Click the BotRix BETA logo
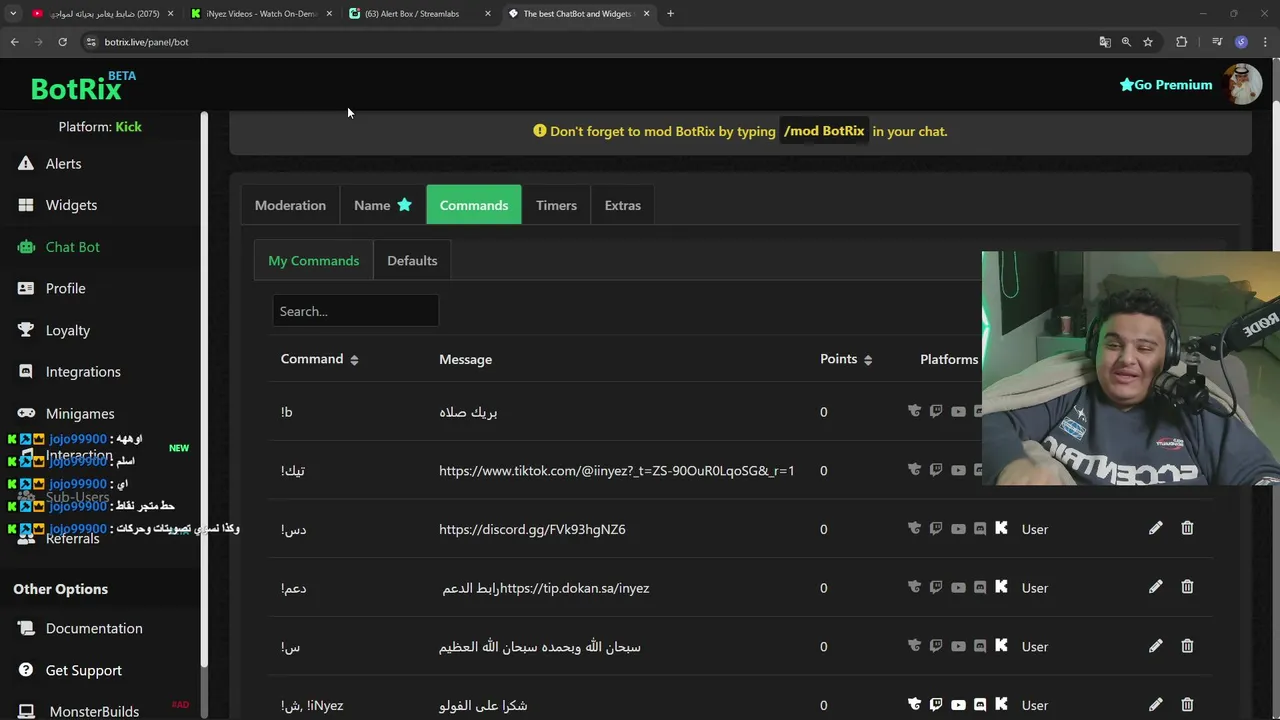Viewport: 1280px width, 720px height. 83,87
